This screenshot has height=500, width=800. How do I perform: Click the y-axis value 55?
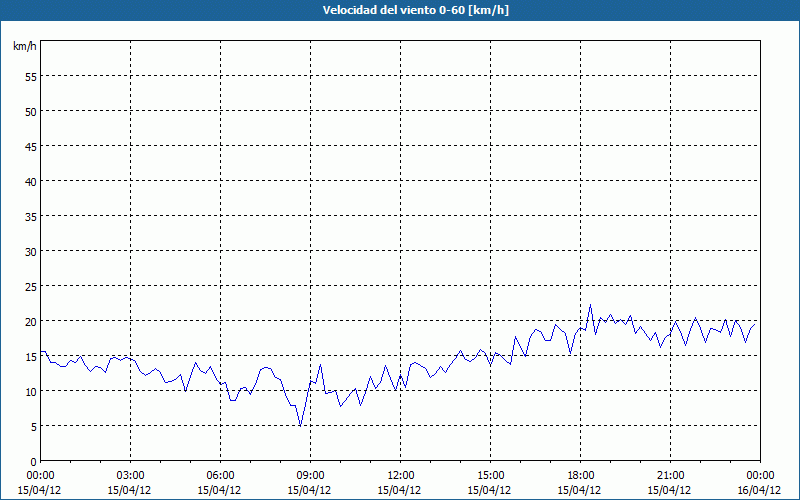31,79
